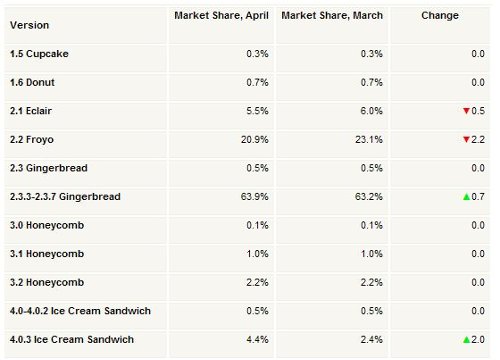The width and height of the screenshot is (500, 360).
Task: Click the 23.1% March share cell
Action: pyautogui.click(x=369, y=139)
